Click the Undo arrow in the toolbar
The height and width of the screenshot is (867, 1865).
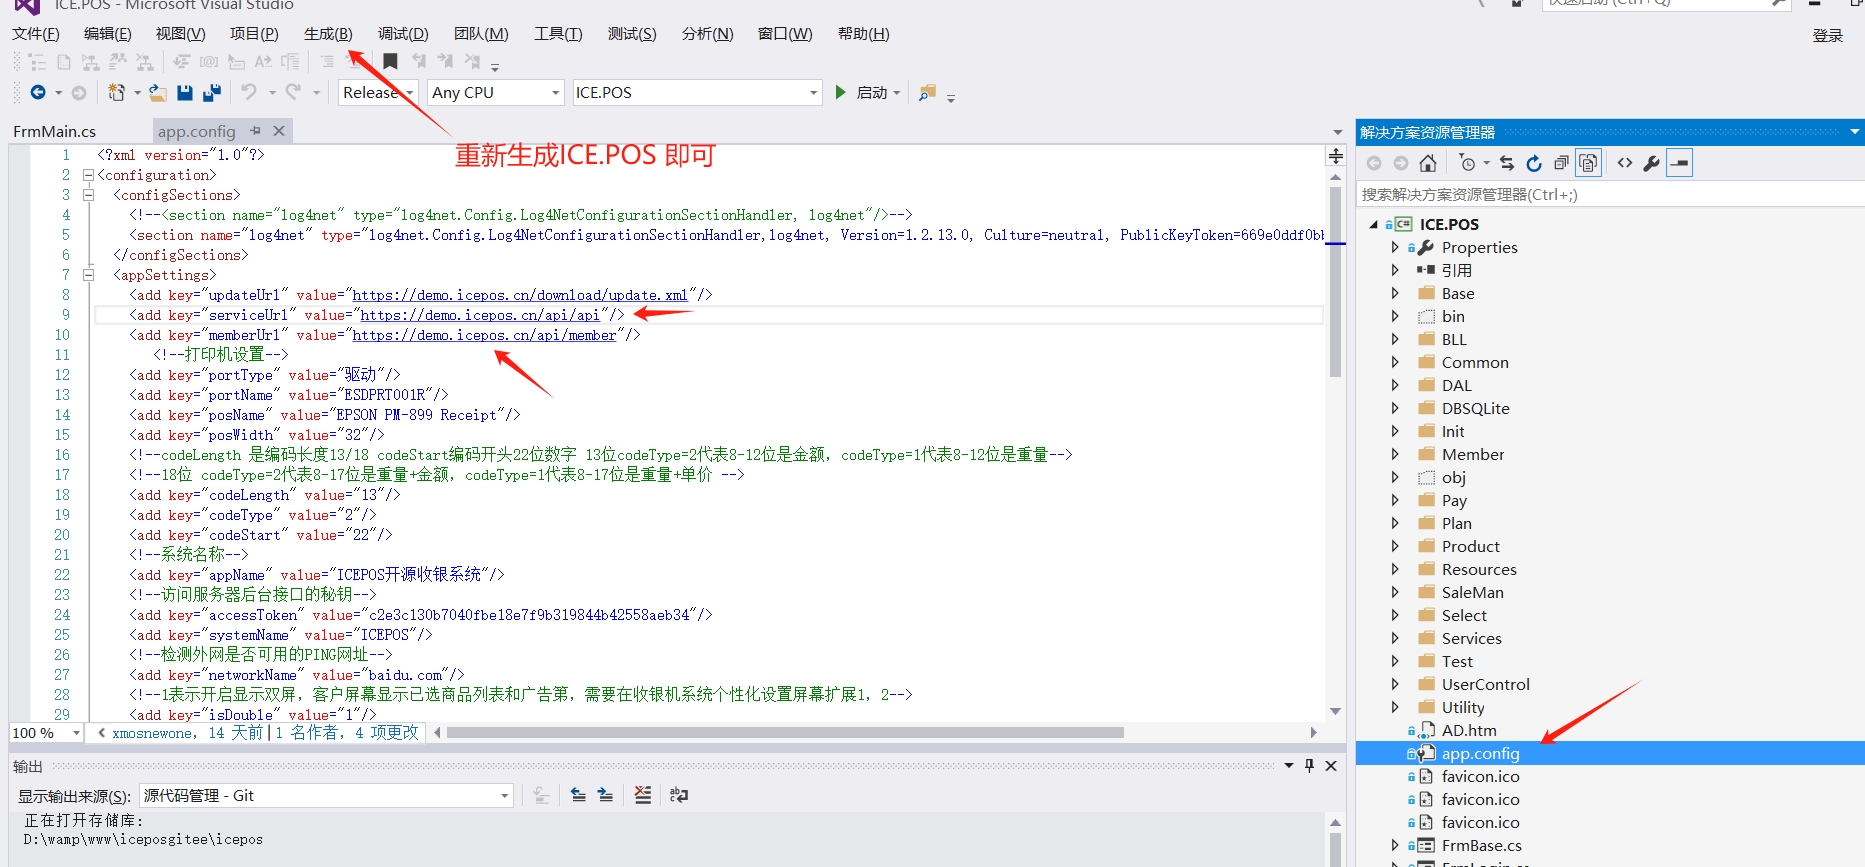[x=249, y=92]
